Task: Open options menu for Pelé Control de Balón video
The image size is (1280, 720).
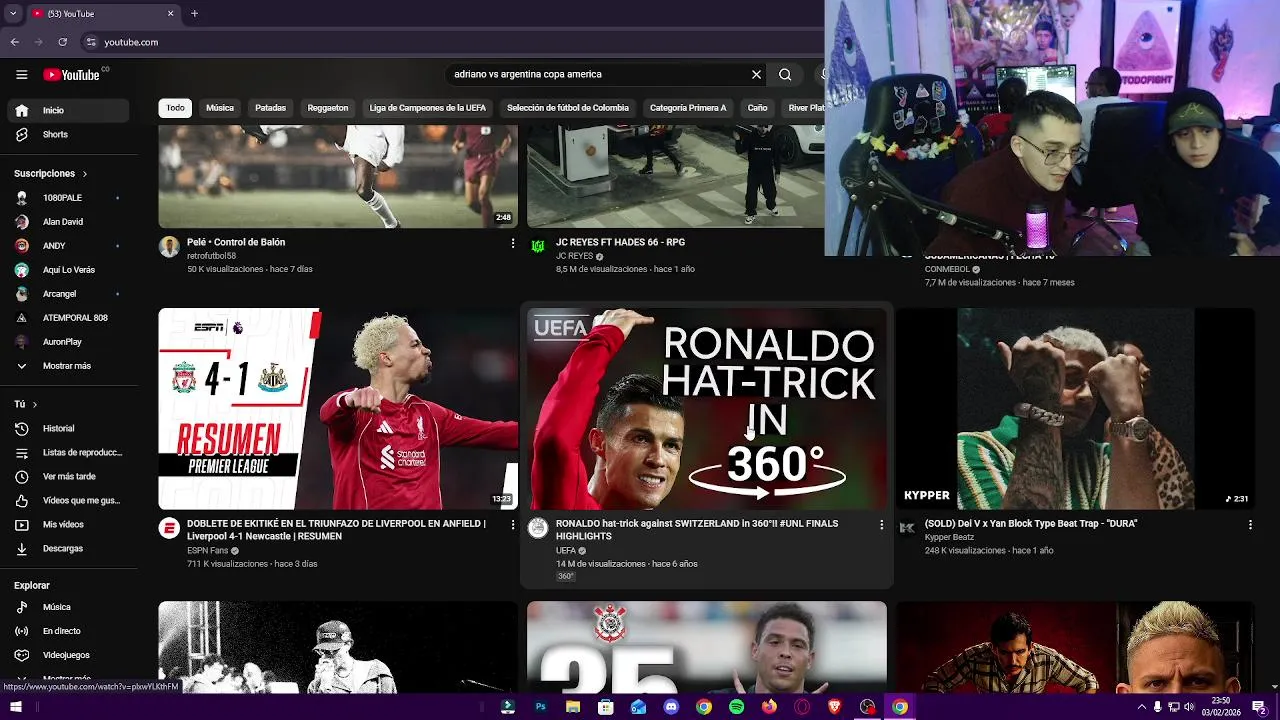Action: pos(513,243)
